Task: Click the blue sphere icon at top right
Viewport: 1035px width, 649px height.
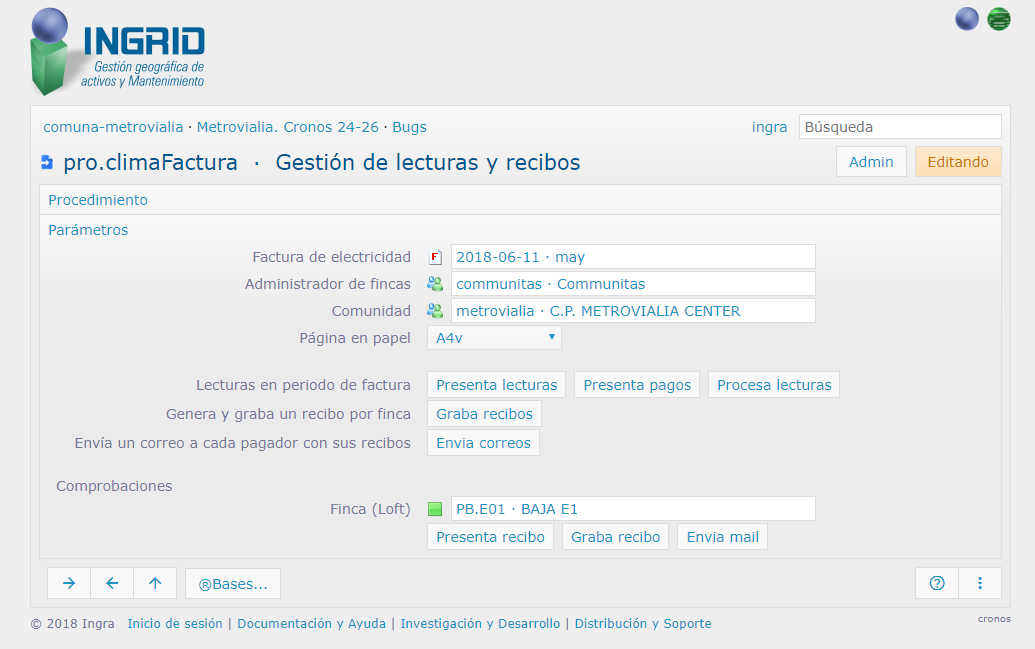Action: click(967, 19)
